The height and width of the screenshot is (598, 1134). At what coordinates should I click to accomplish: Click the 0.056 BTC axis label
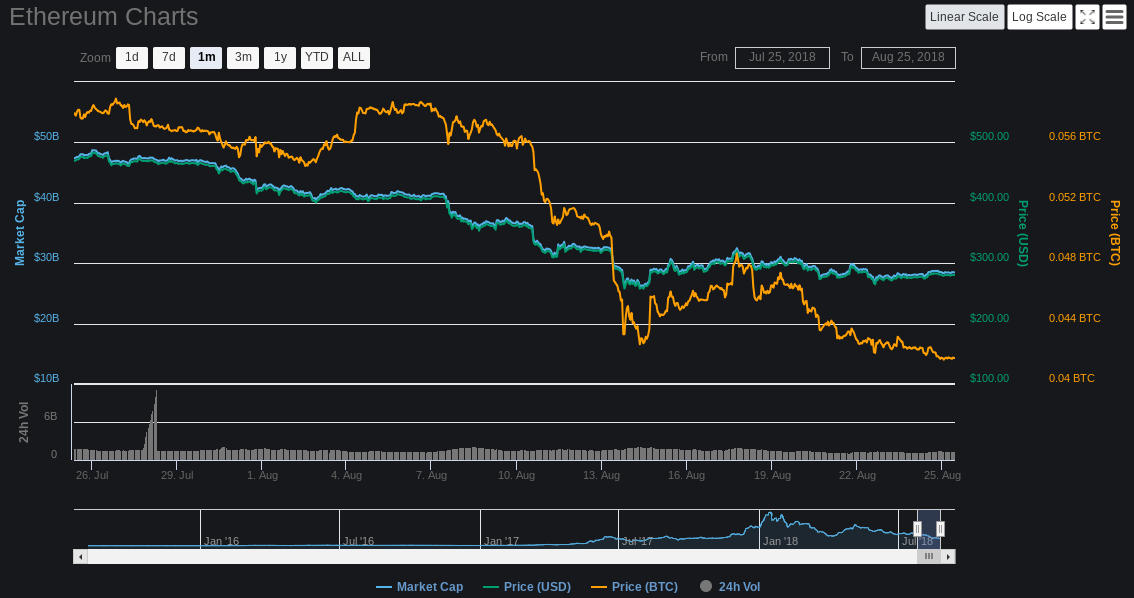pyautogui.click(x=1075, y=137)
